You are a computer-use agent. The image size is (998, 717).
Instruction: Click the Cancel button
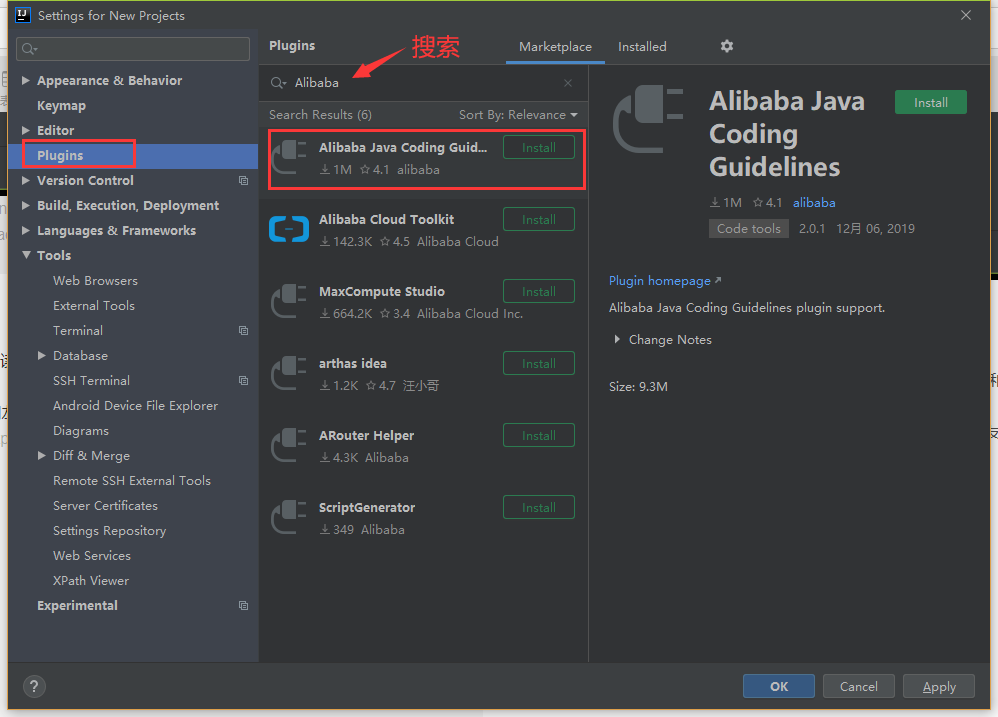(859, 686)
